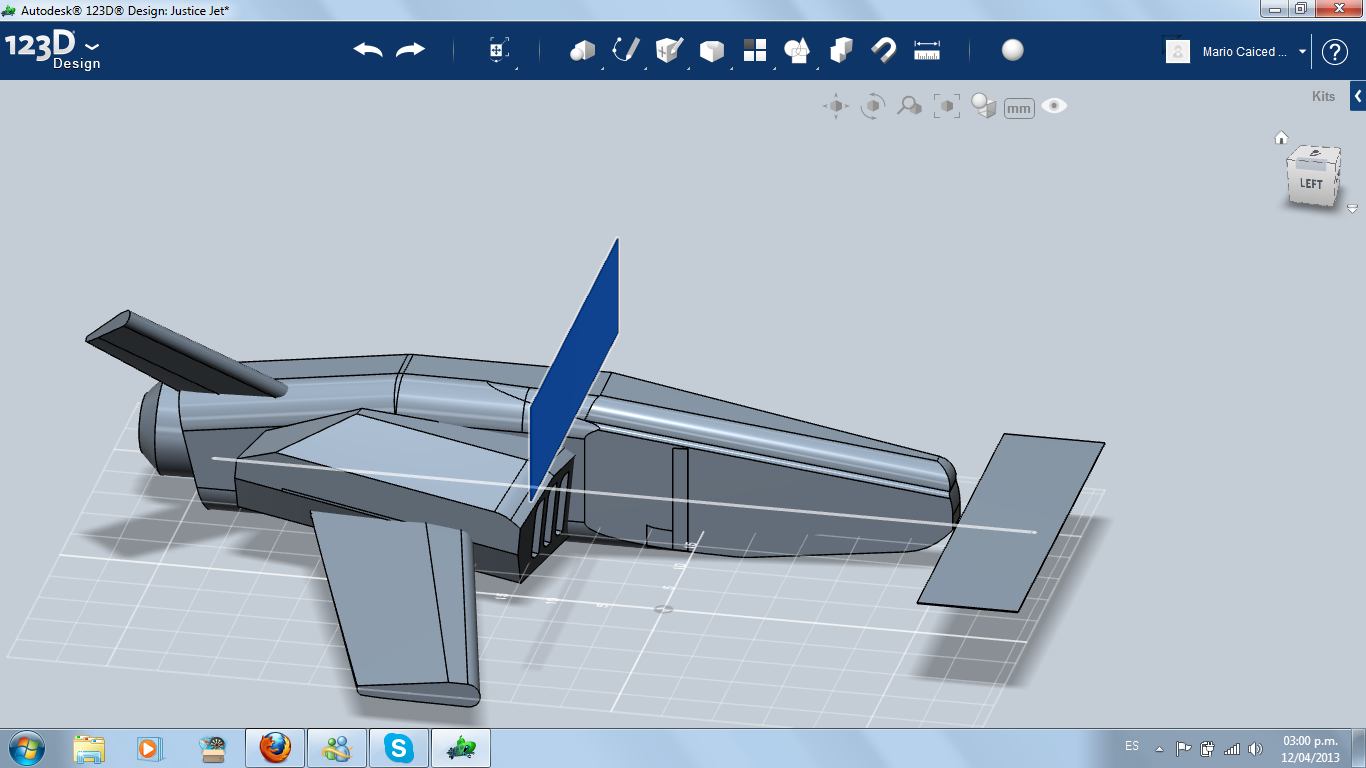Click the Fit view tool
This screenshot has width=1366, height=768.
pos(946,106)
